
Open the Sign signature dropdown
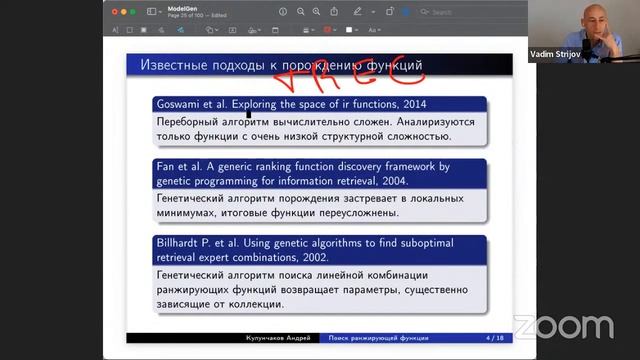(254, 30)
